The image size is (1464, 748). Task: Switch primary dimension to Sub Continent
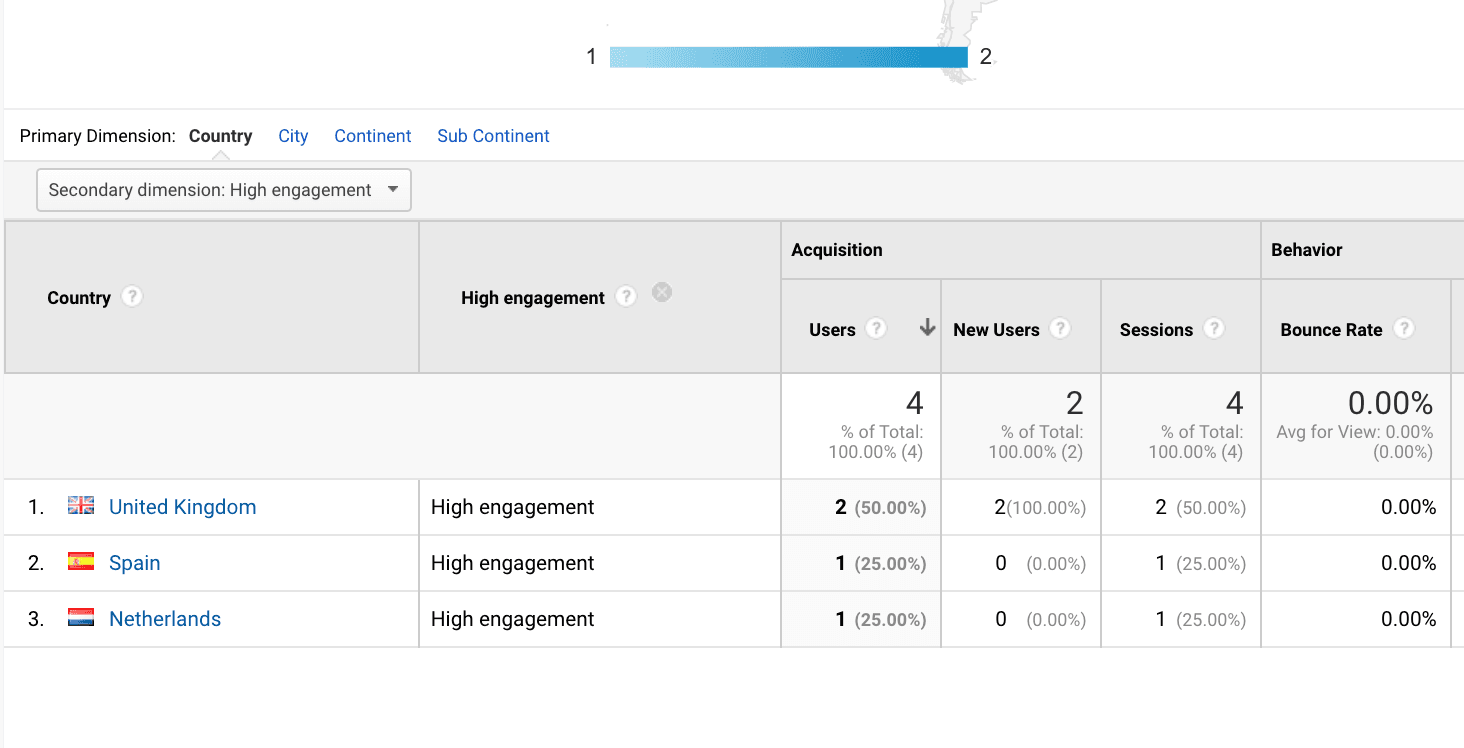(493, 136)
